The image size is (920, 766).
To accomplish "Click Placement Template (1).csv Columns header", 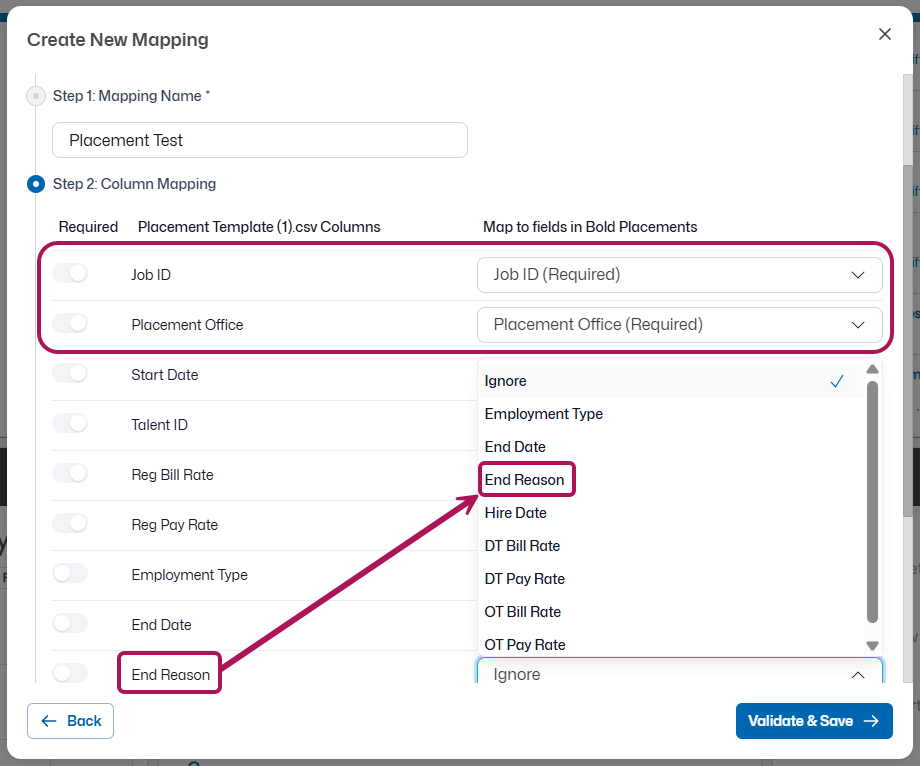I will click(x=259, y=227).
